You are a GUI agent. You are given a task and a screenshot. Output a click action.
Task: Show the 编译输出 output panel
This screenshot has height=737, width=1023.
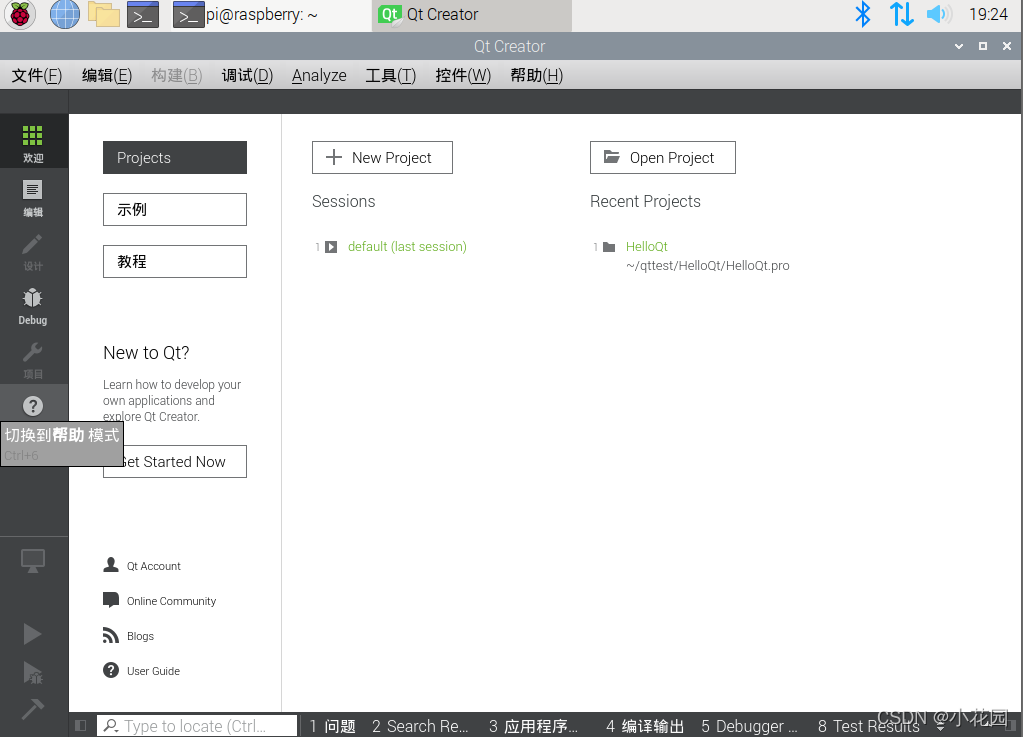tap(644, 726)
